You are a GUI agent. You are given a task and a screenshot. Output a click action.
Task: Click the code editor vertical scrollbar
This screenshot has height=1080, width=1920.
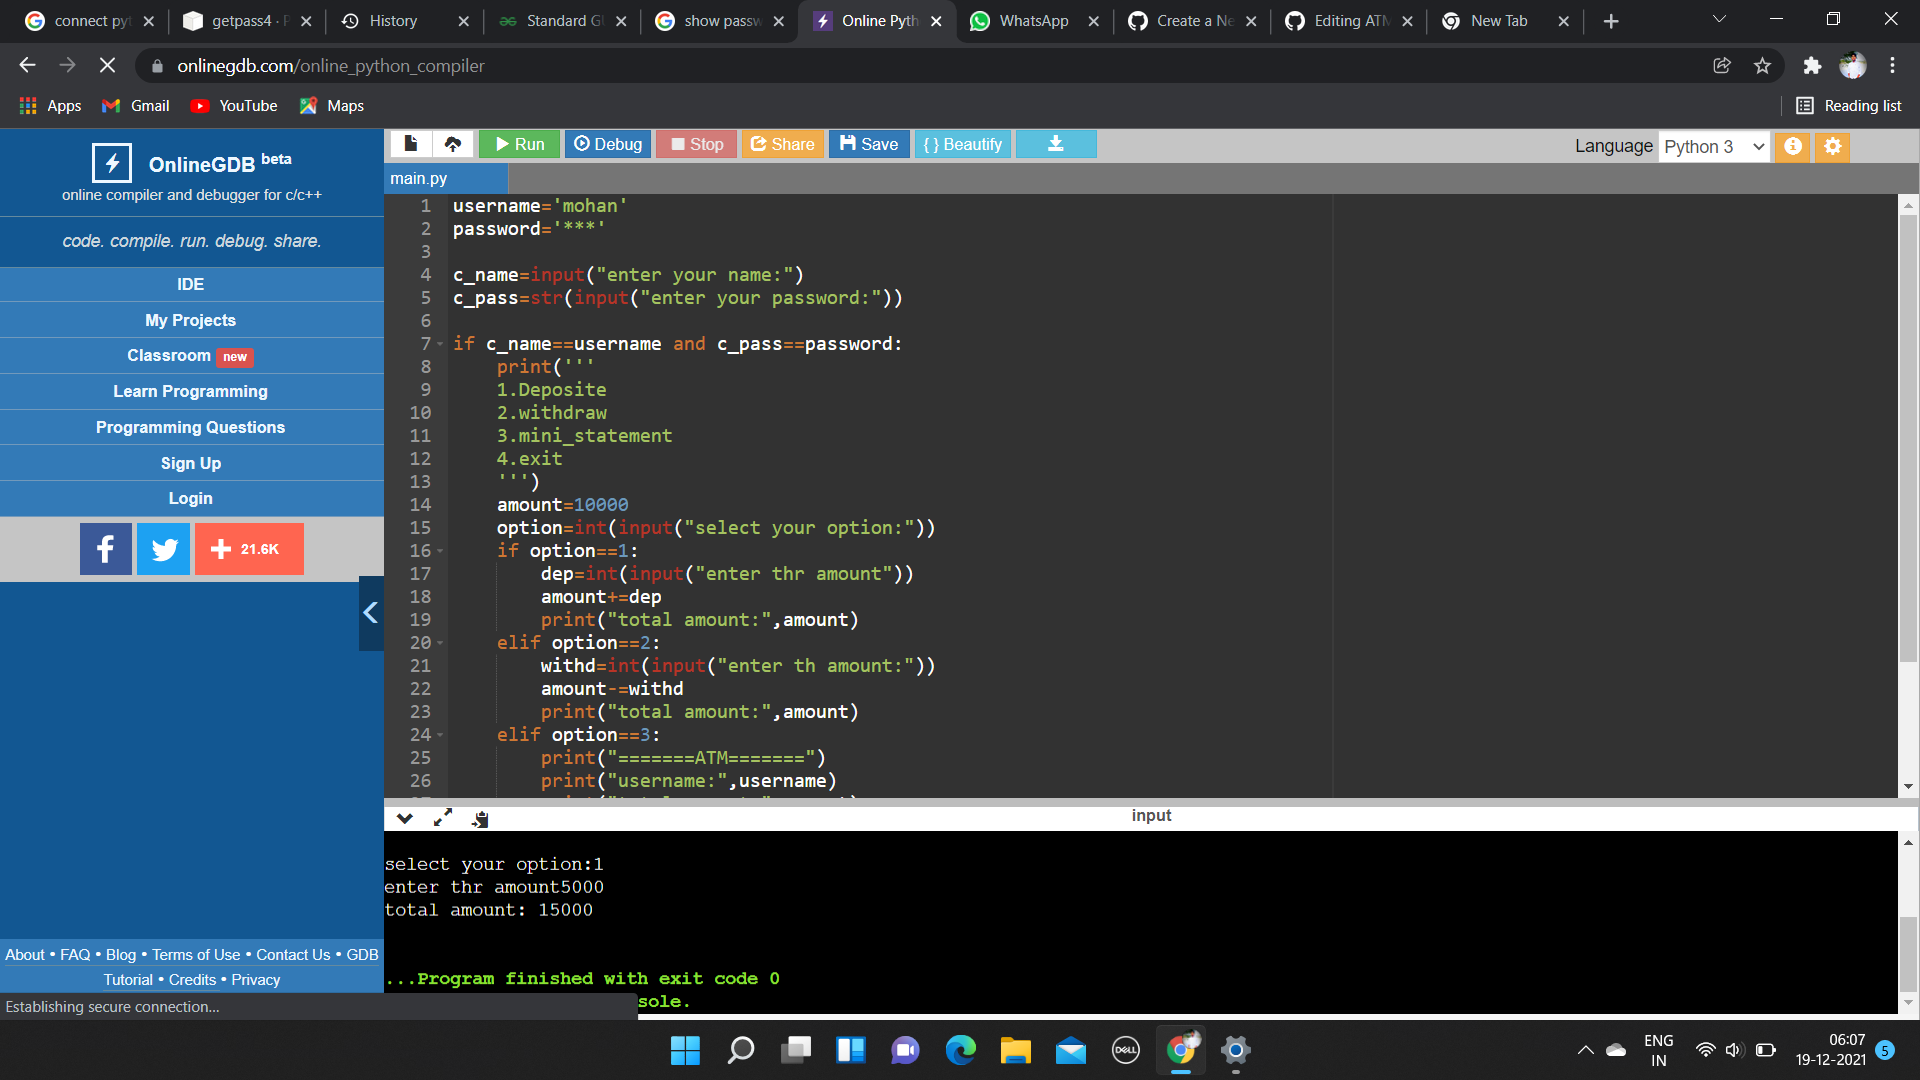pyautogui.click(x=1907, y=440)
